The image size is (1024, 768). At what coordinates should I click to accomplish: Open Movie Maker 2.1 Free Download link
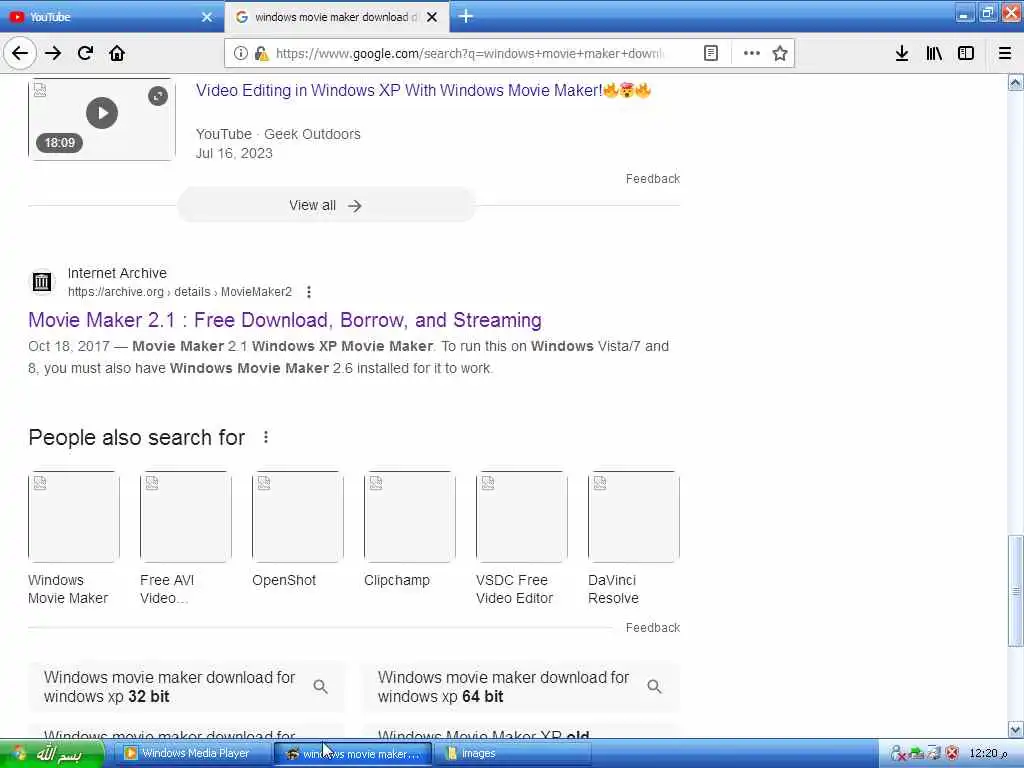(285, 320)
